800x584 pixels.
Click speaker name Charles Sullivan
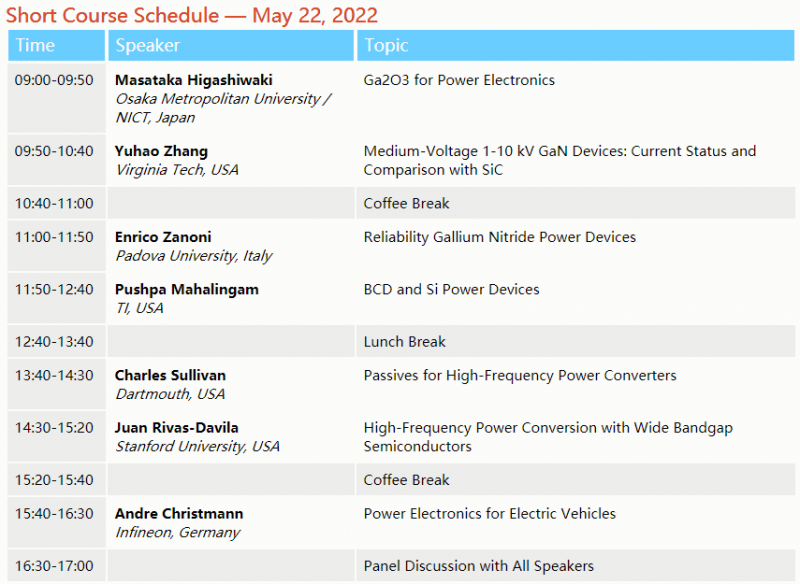click(x=170, y=375)
